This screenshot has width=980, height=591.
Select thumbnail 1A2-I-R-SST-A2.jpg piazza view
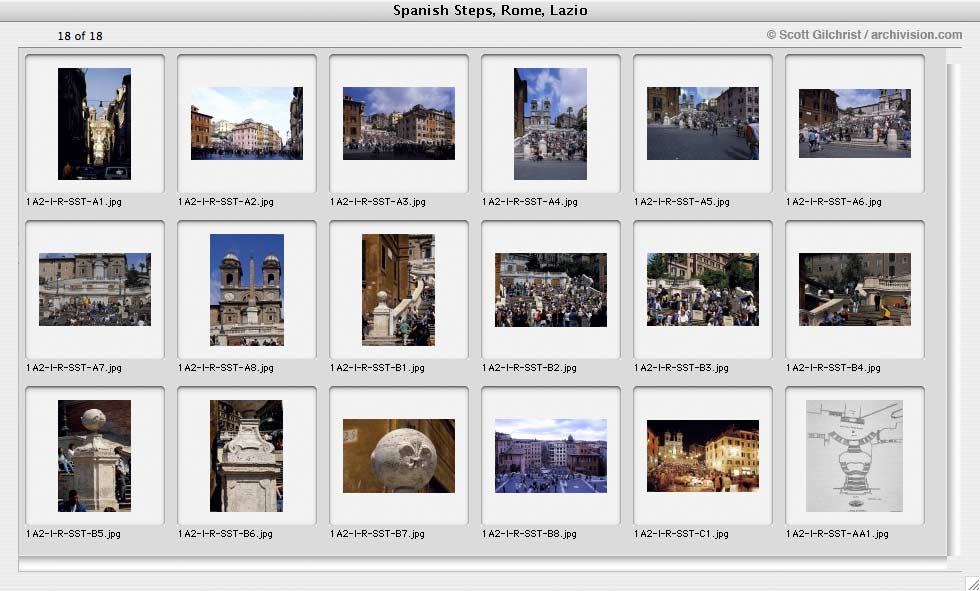(x=247, y=123)
